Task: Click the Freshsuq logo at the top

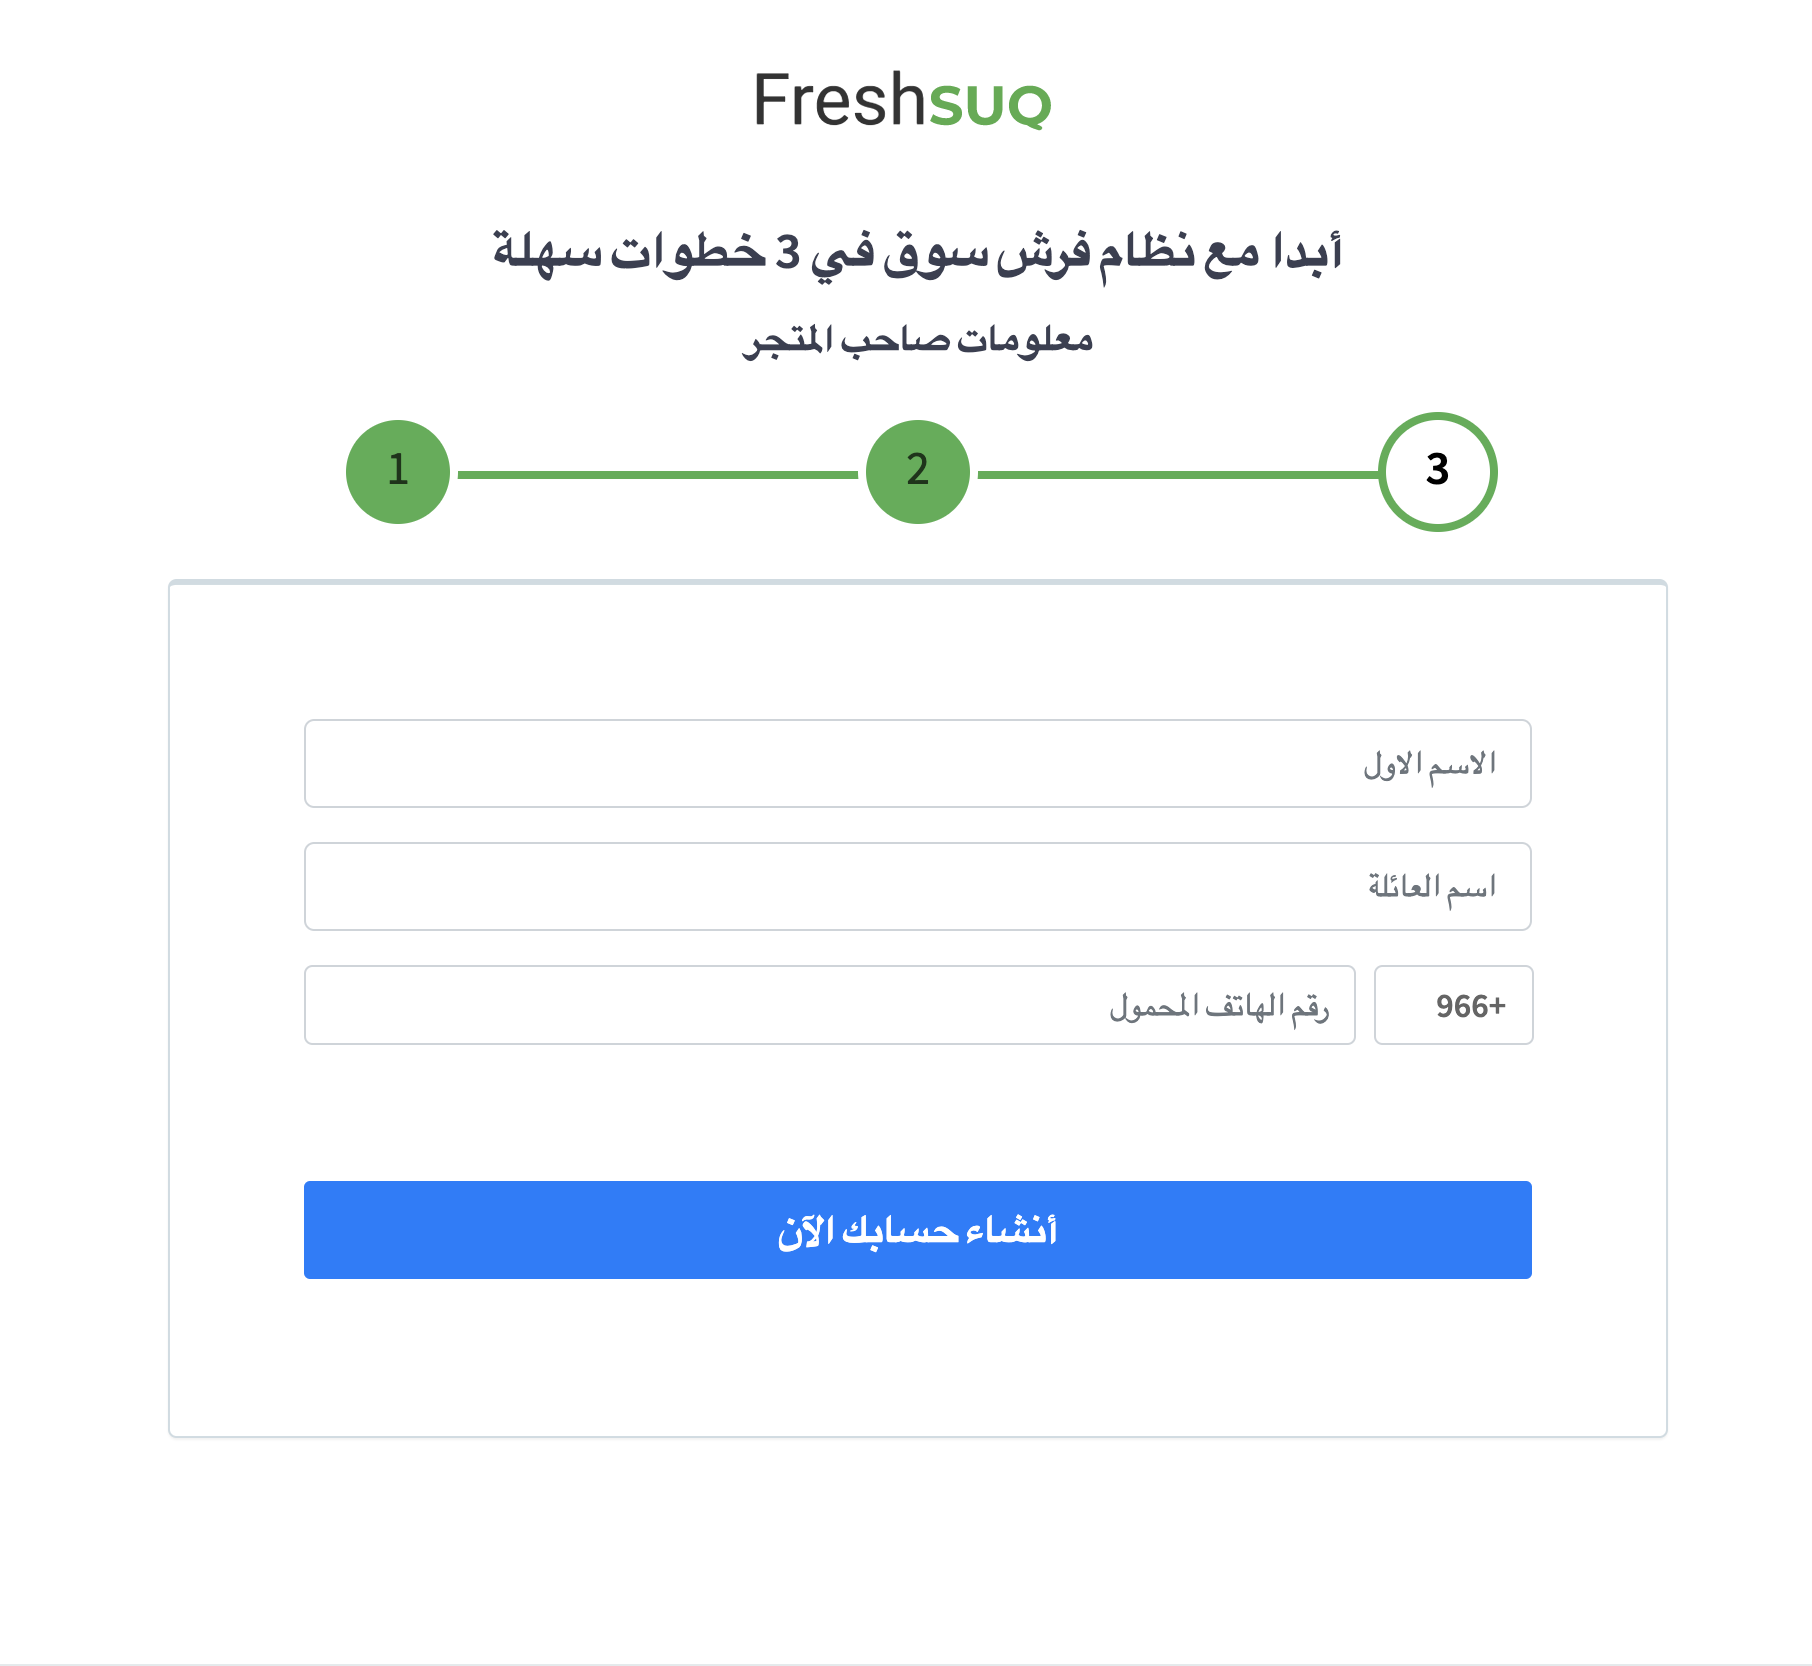Action: [902, 100]
